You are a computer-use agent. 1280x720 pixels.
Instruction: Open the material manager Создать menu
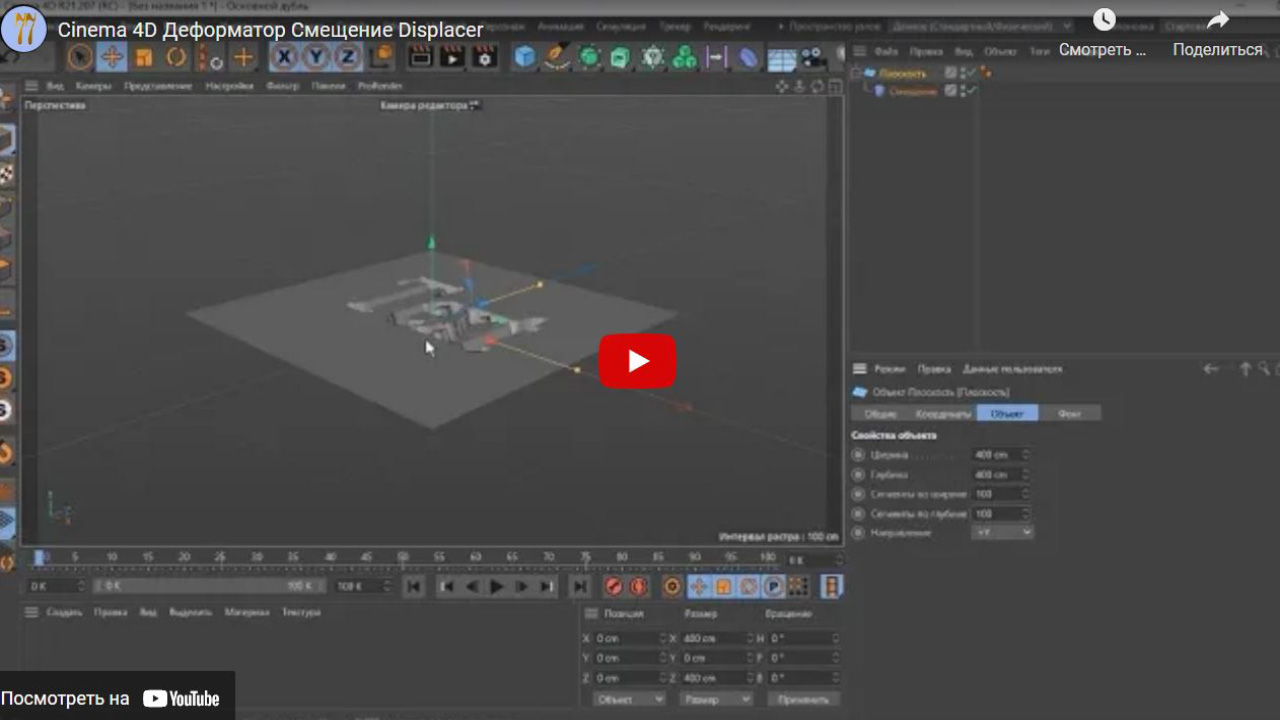pyautogui.click(x=65, y=612)
